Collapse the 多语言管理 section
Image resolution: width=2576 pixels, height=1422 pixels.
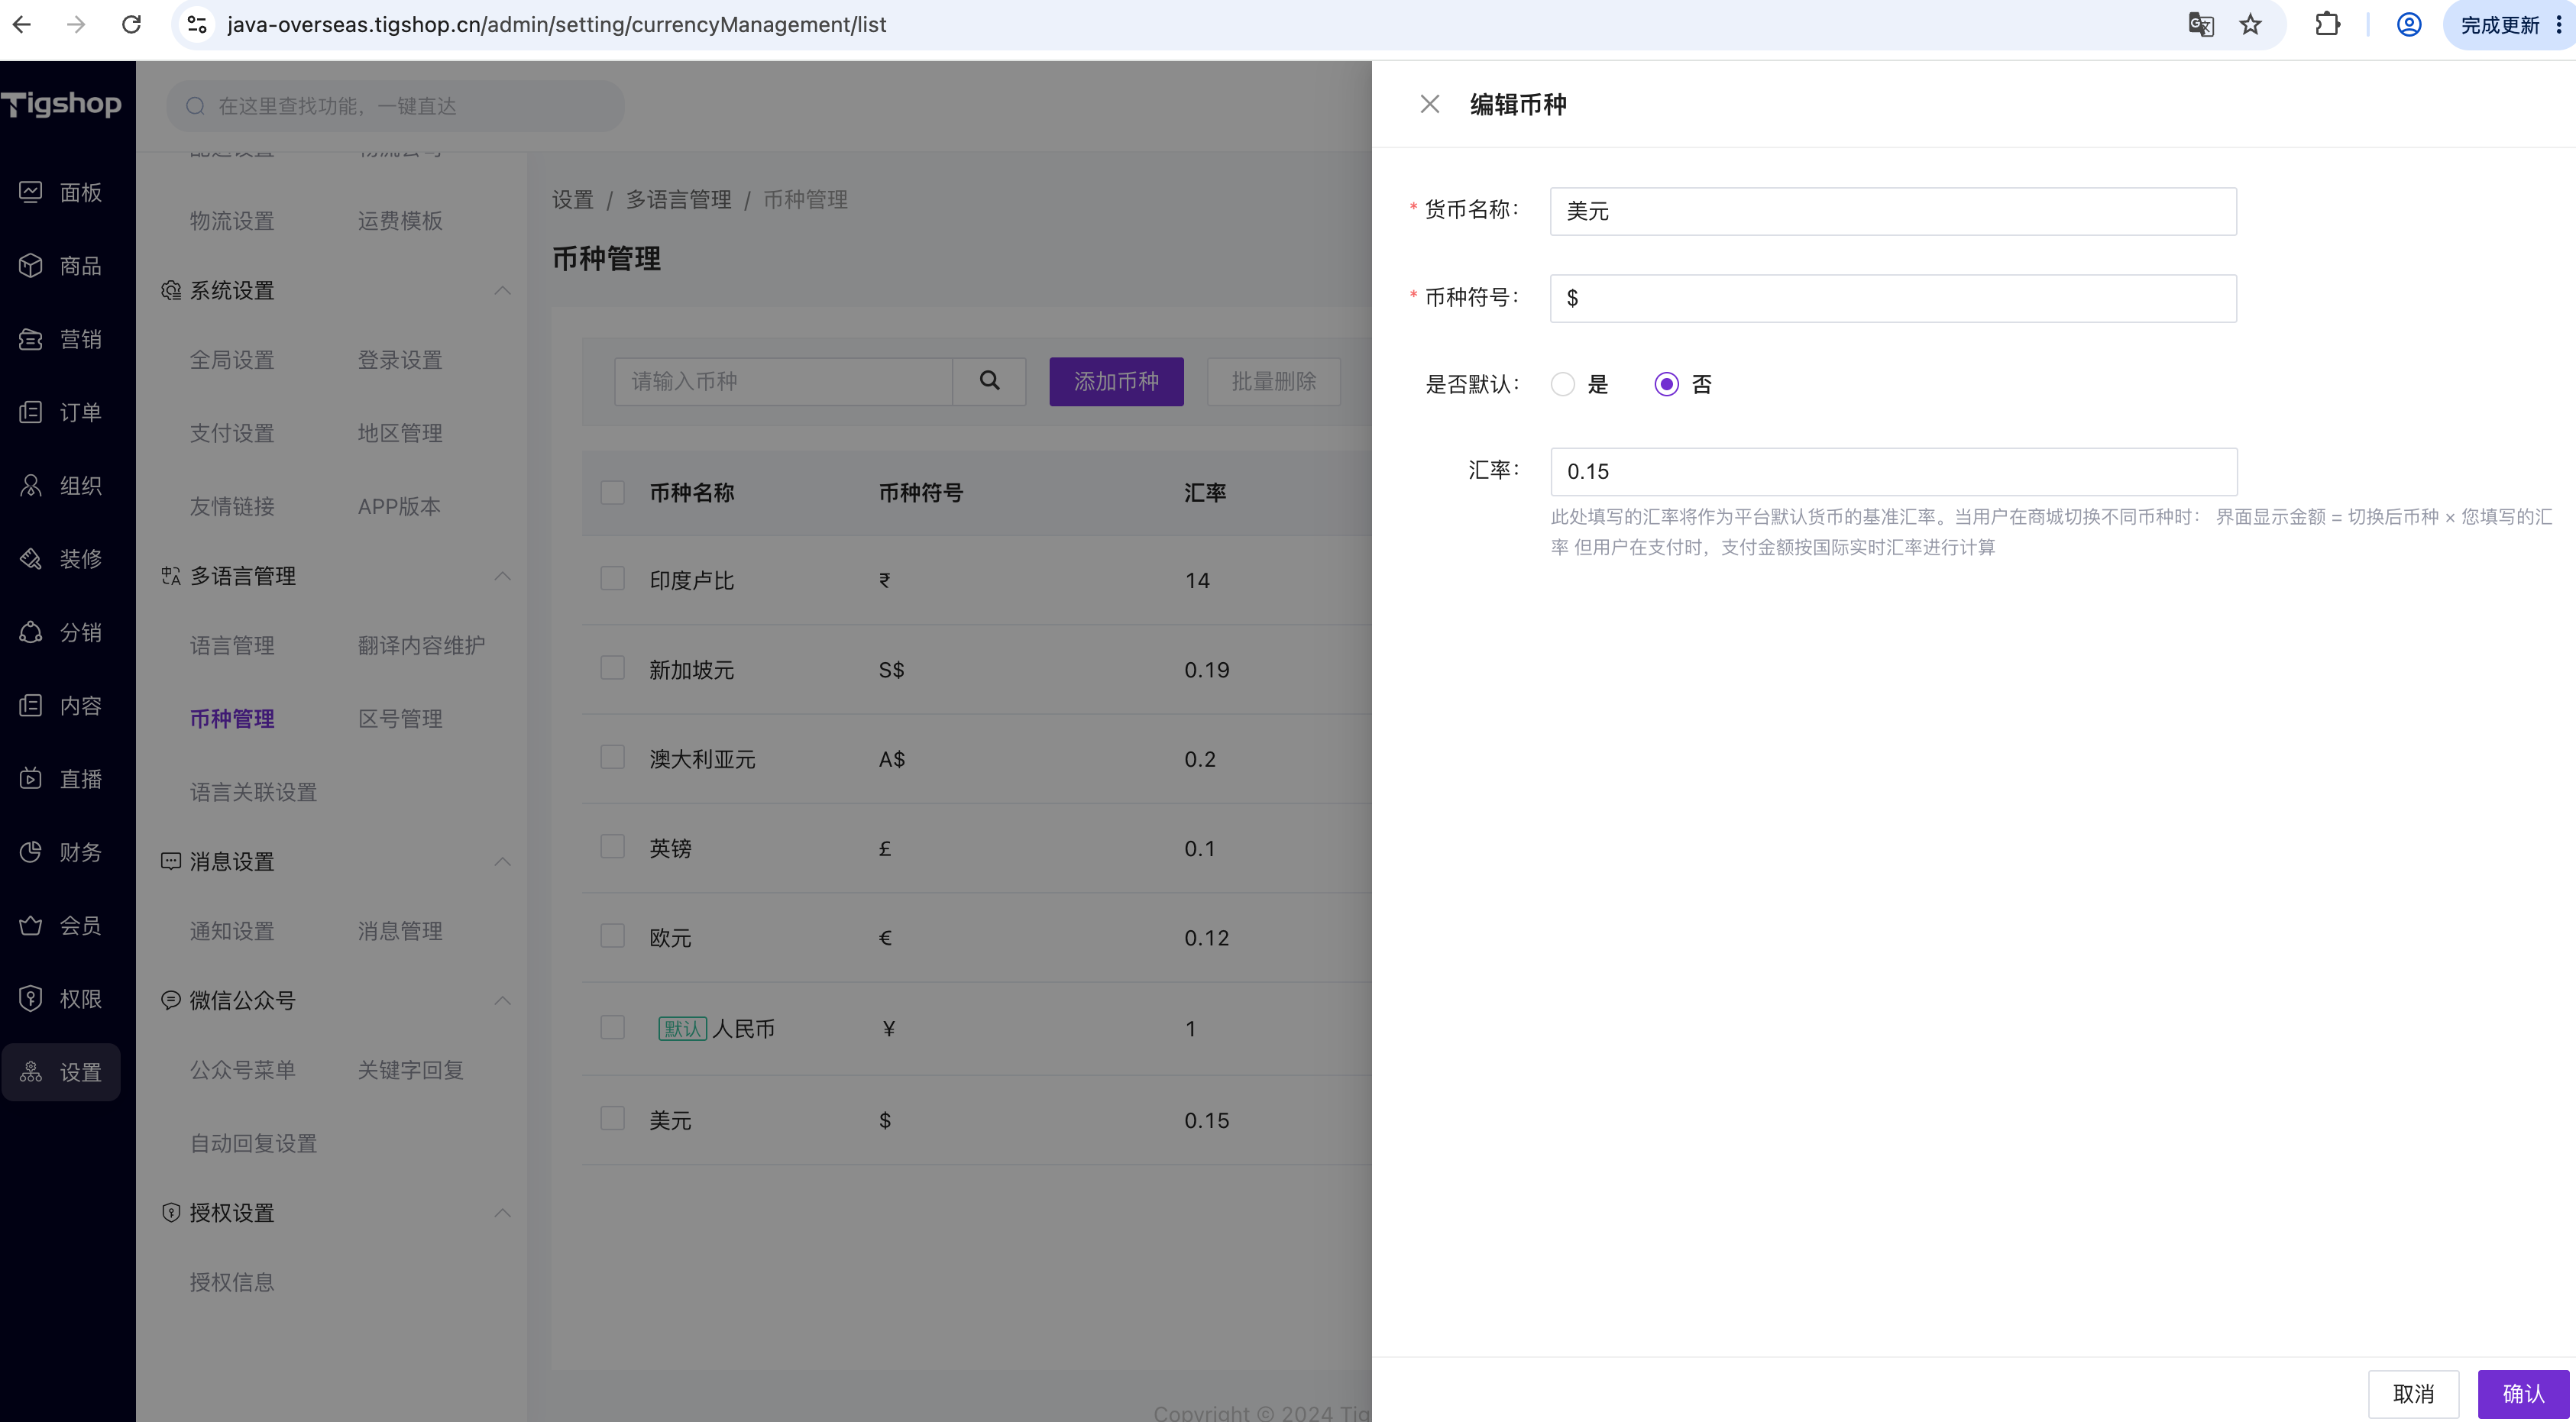(x=503, y=576)
